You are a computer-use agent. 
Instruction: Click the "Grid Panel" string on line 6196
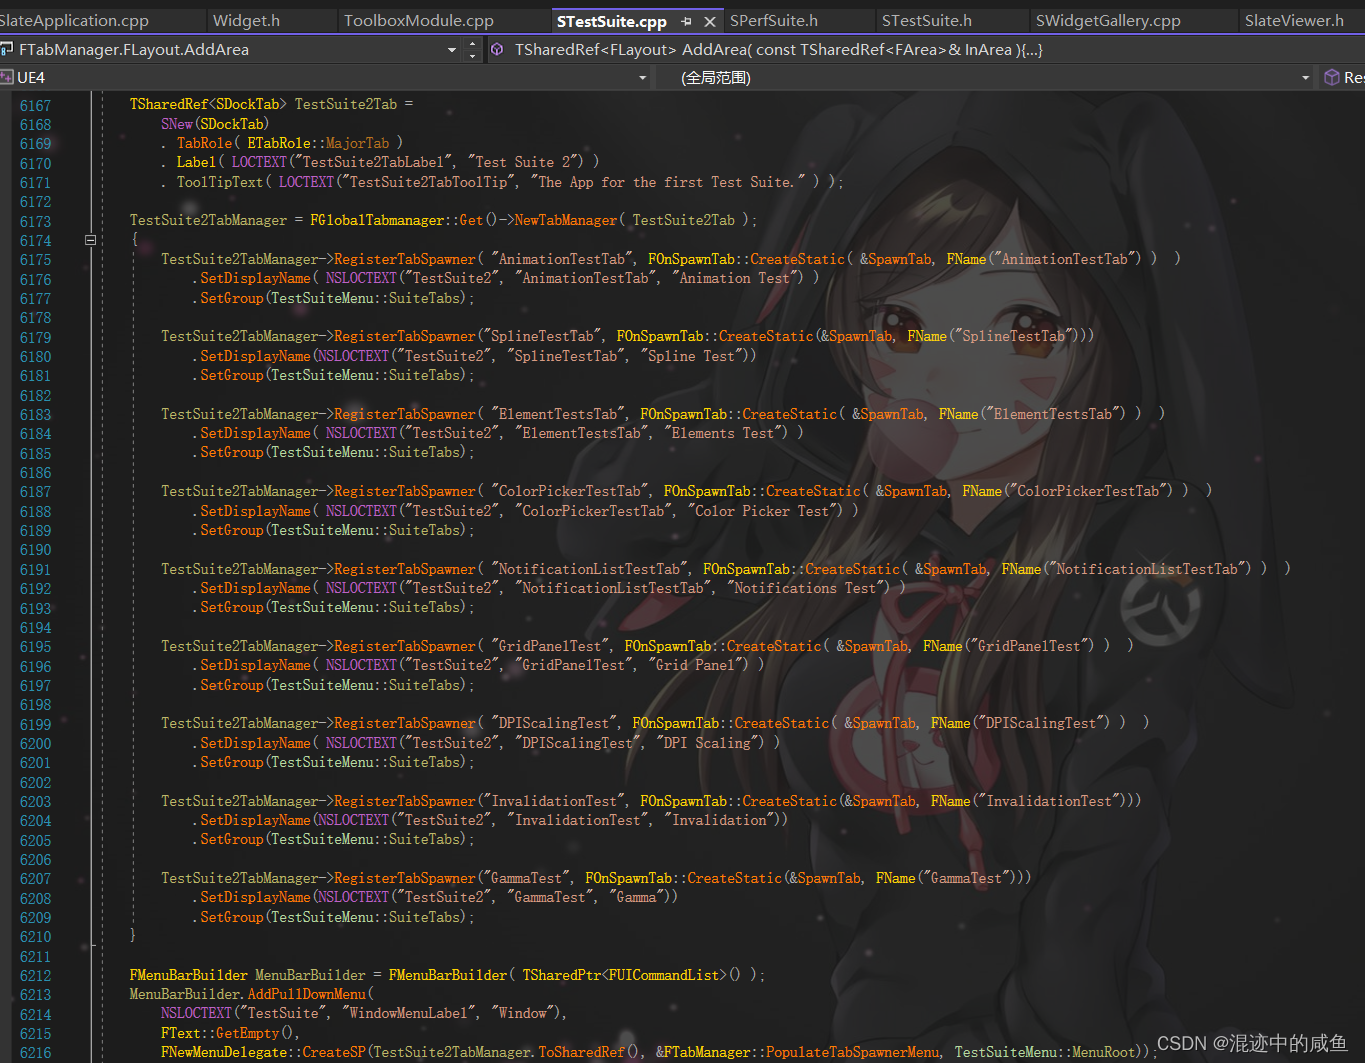click(698, 665)
